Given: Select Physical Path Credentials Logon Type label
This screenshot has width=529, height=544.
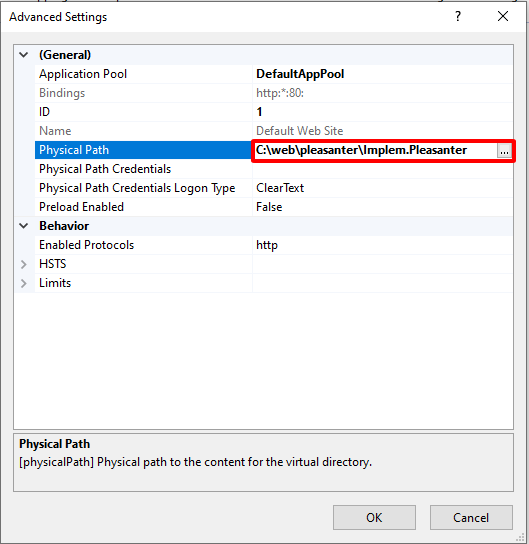Looking at the screenshot, I should [x=137, y=188].
